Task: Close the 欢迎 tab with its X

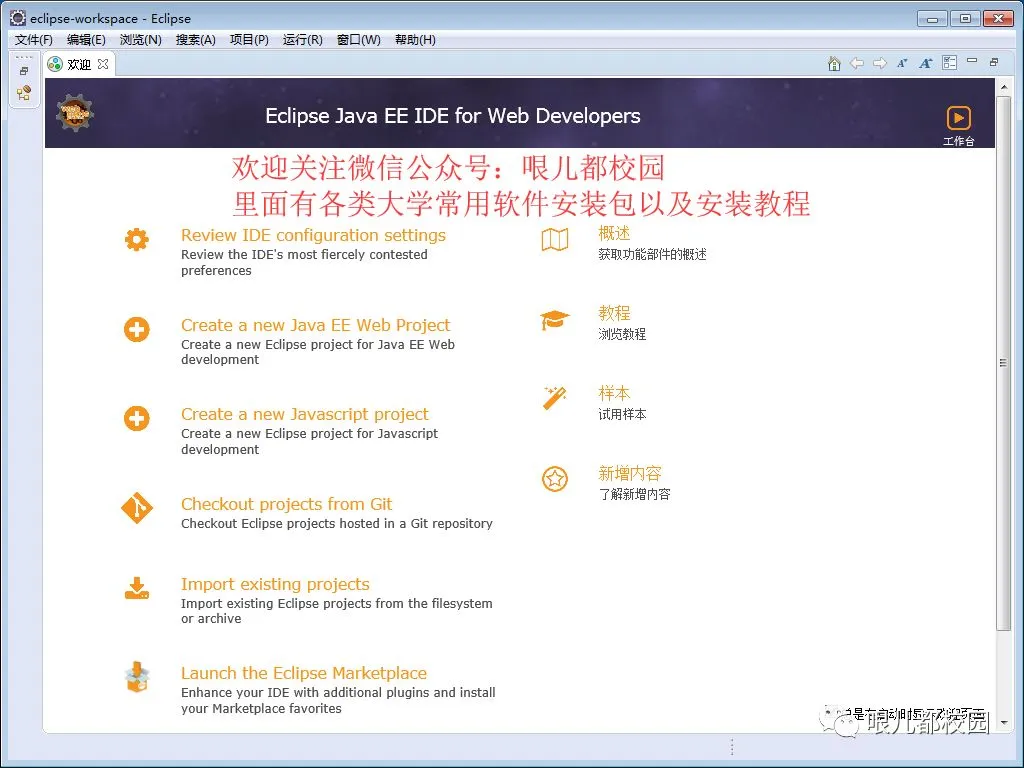Action: tap(103, 64)
